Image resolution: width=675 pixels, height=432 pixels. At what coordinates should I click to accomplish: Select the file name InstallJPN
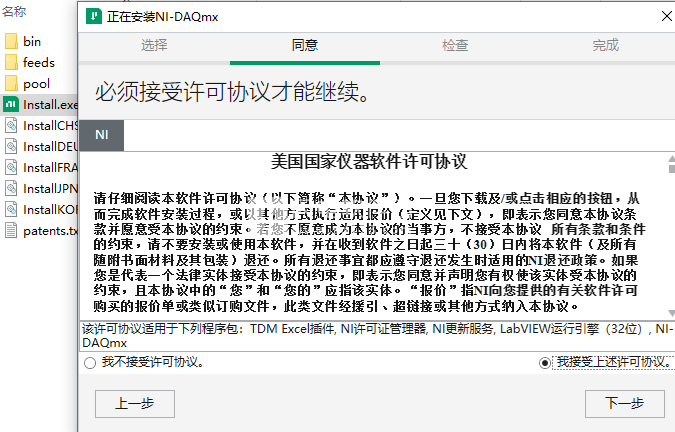tap(50, 189)
